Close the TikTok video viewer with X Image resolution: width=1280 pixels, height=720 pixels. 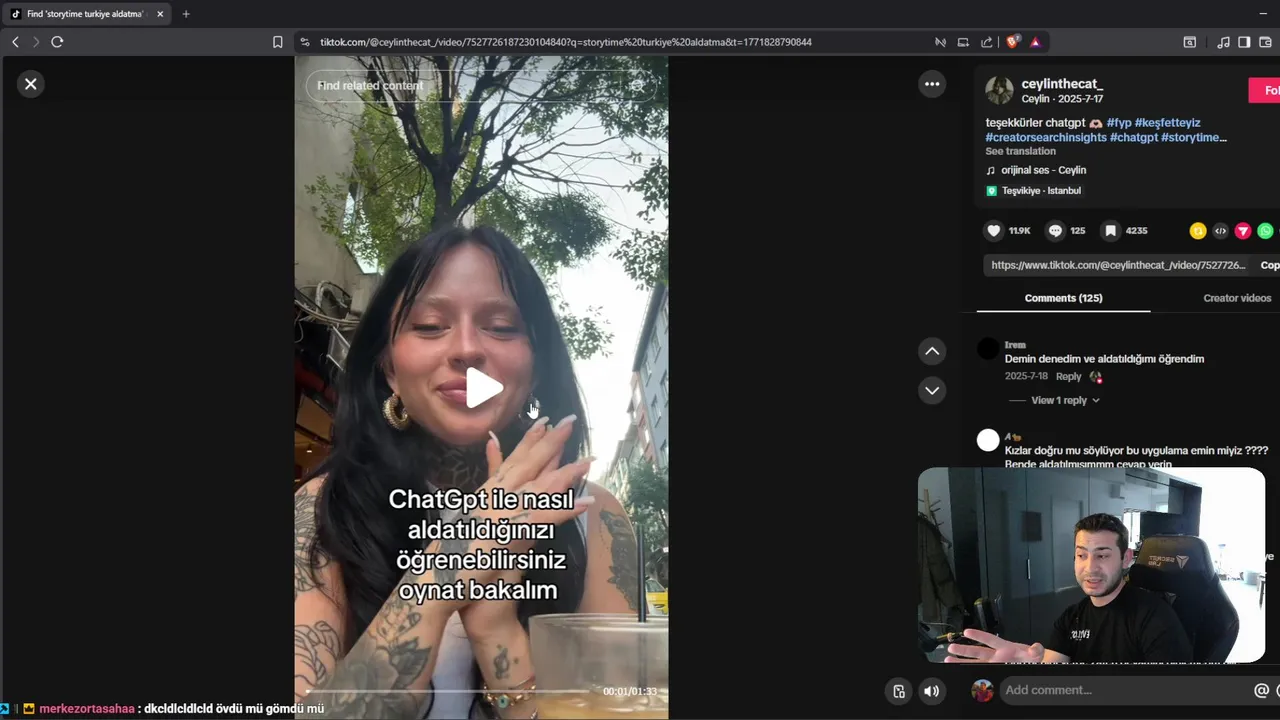point(30,84)
